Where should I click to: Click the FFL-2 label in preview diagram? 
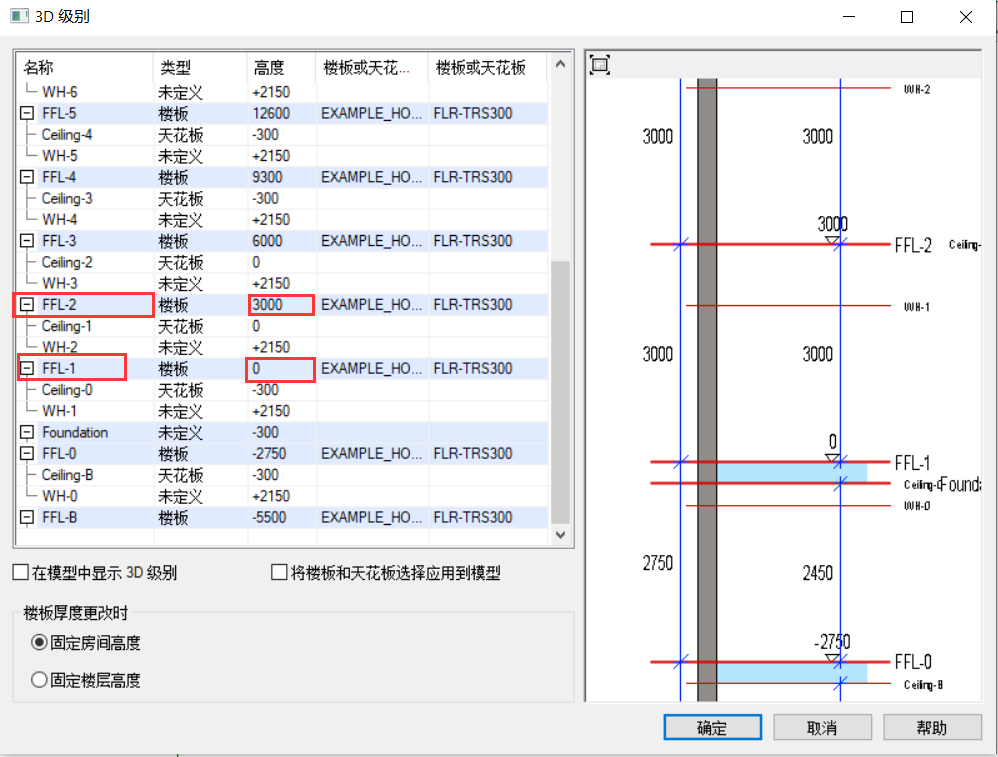tap(913, 245)
